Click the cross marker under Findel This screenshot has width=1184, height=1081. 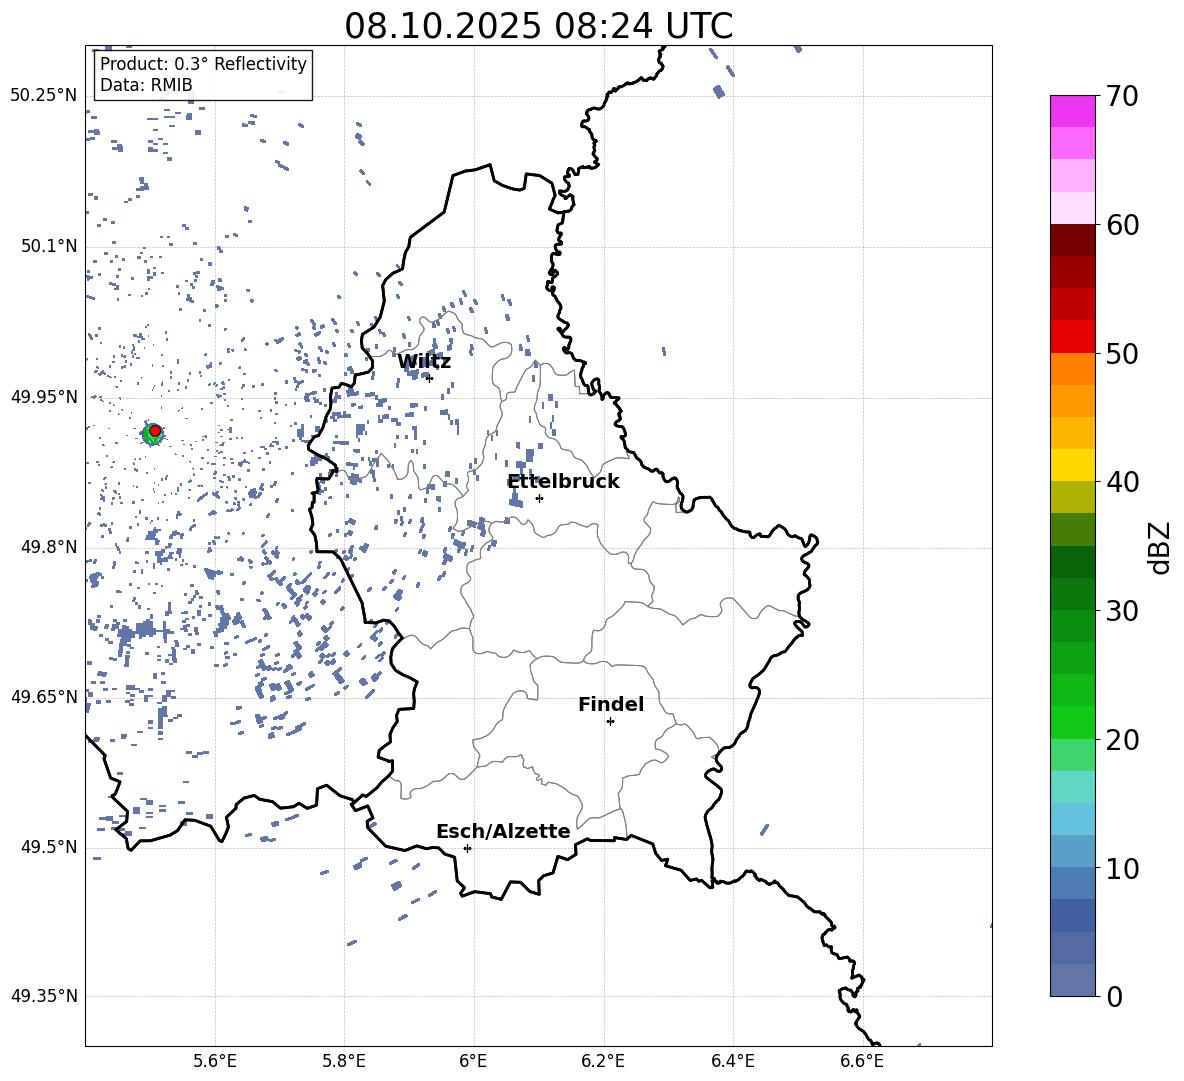coord(610,722)
